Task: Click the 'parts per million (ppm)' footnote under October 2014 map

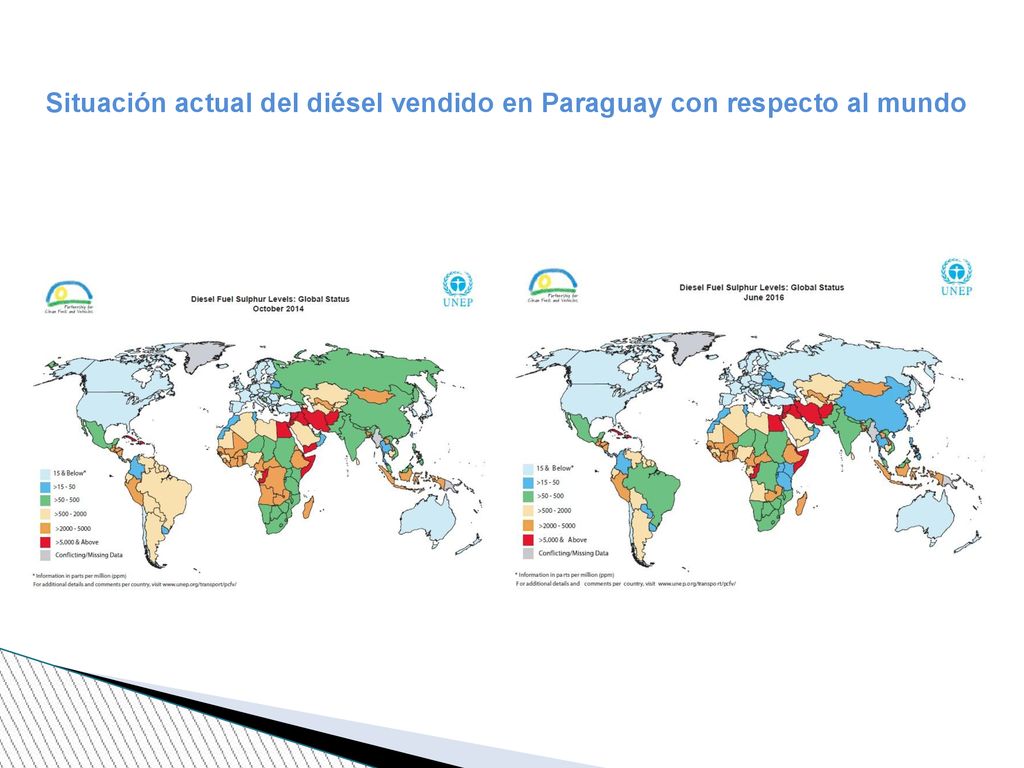Action: point(80,576)
